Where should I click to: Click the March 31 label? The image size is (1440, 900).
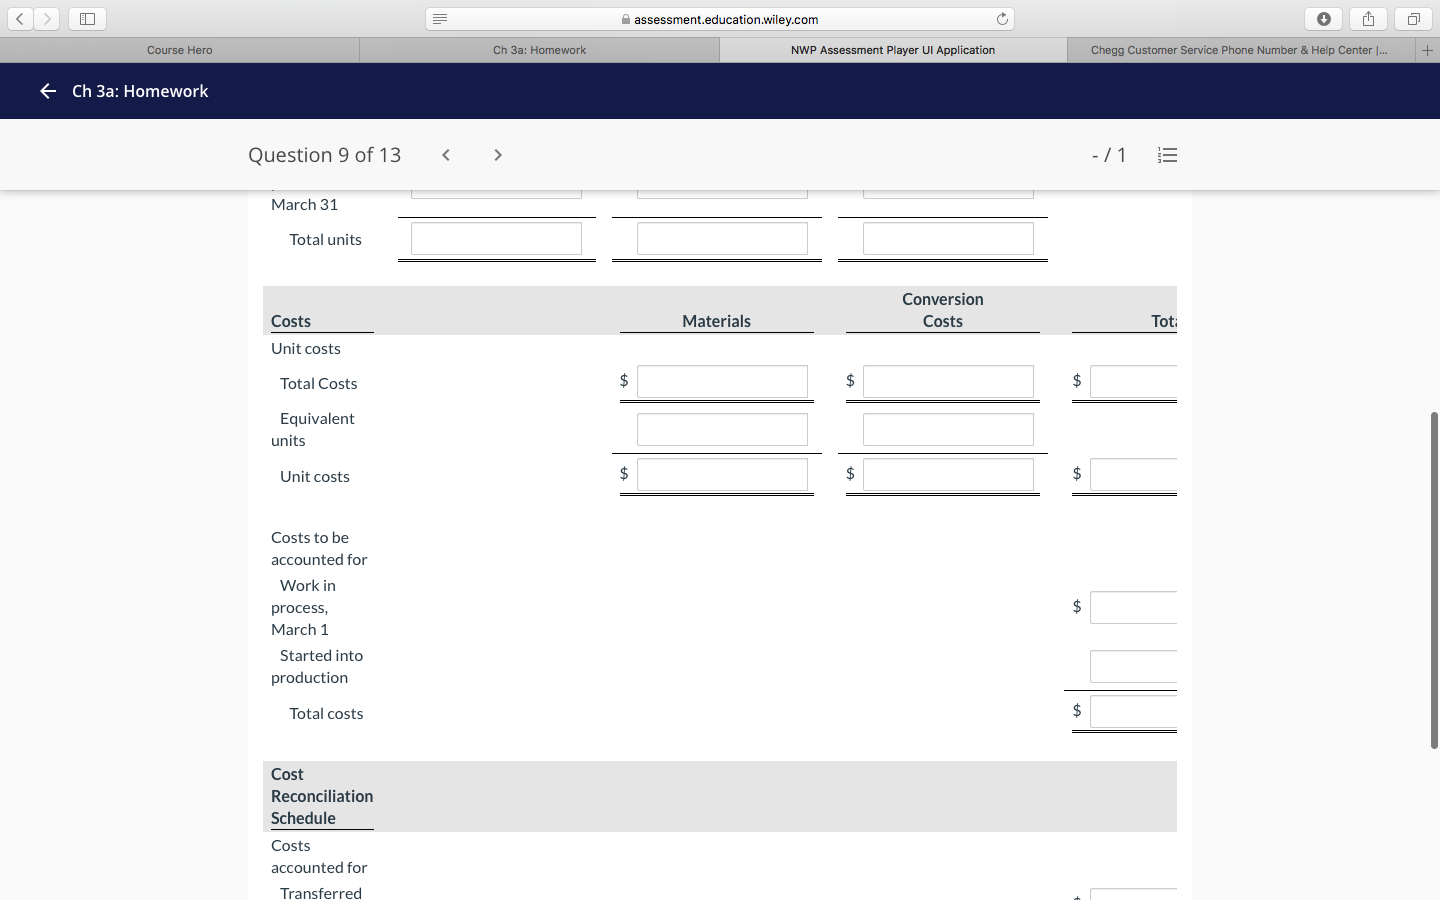point(305,205)
